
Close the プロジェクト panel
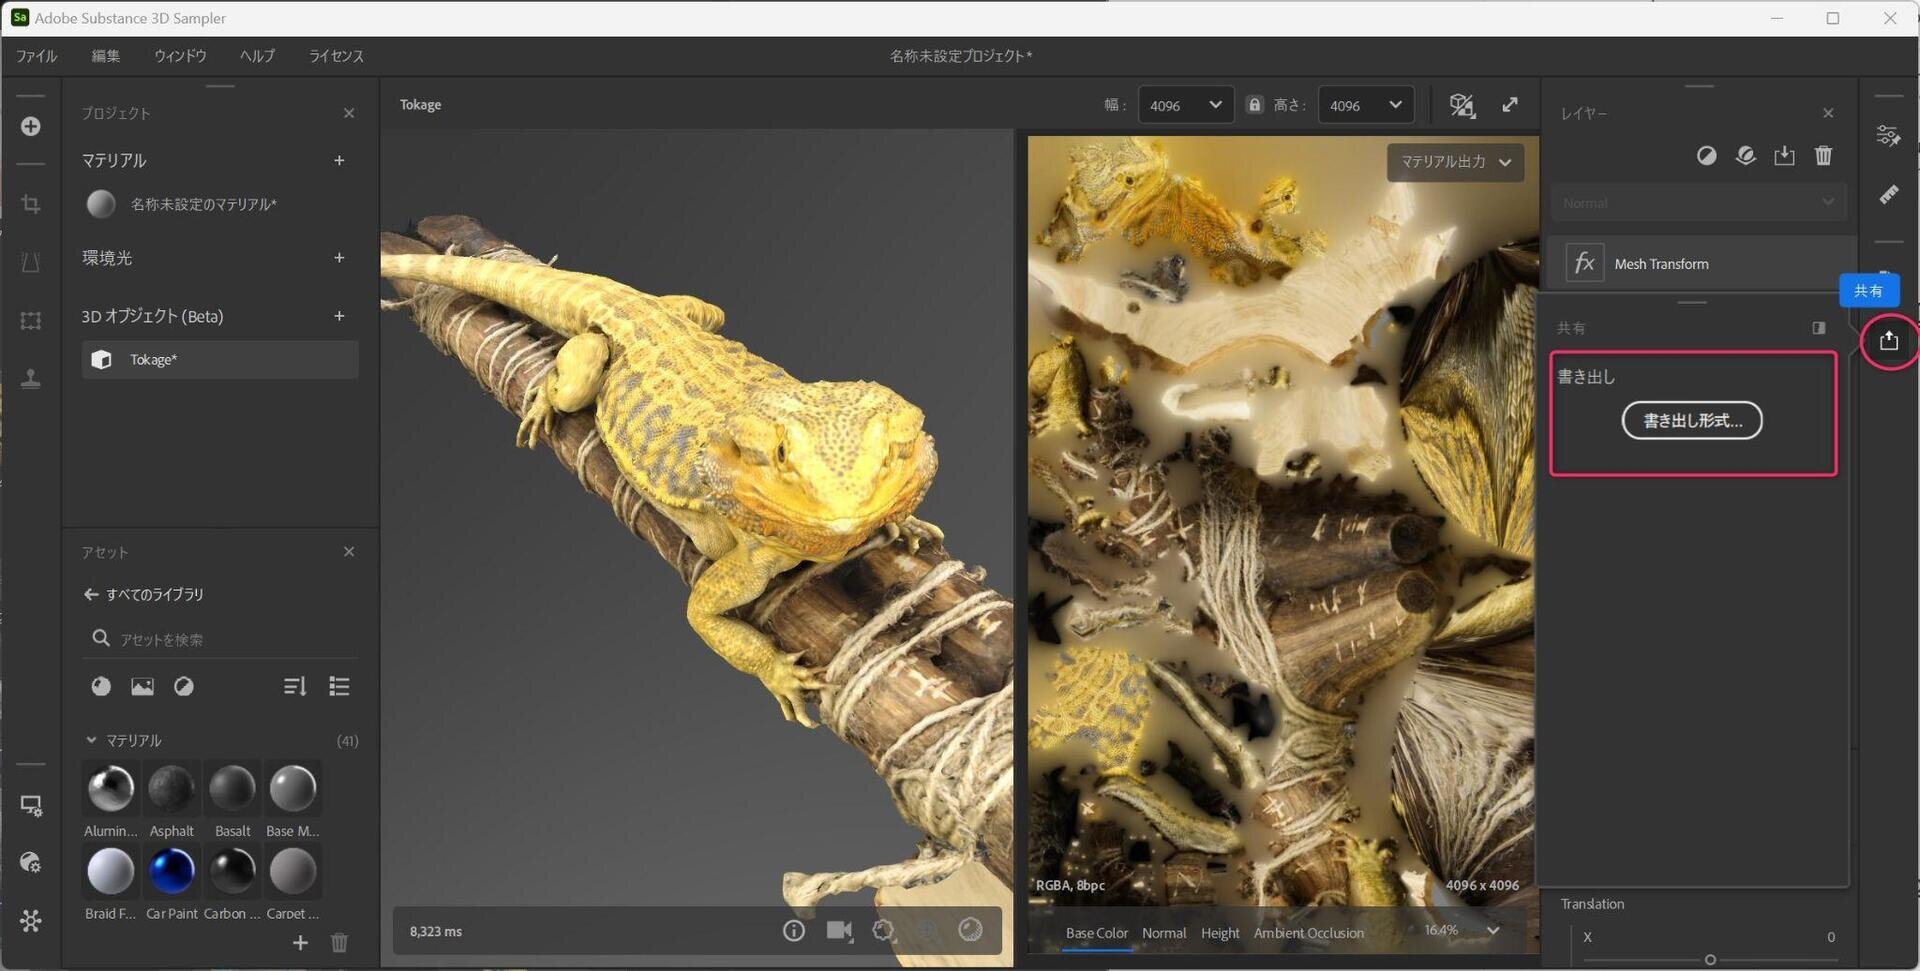349,113
